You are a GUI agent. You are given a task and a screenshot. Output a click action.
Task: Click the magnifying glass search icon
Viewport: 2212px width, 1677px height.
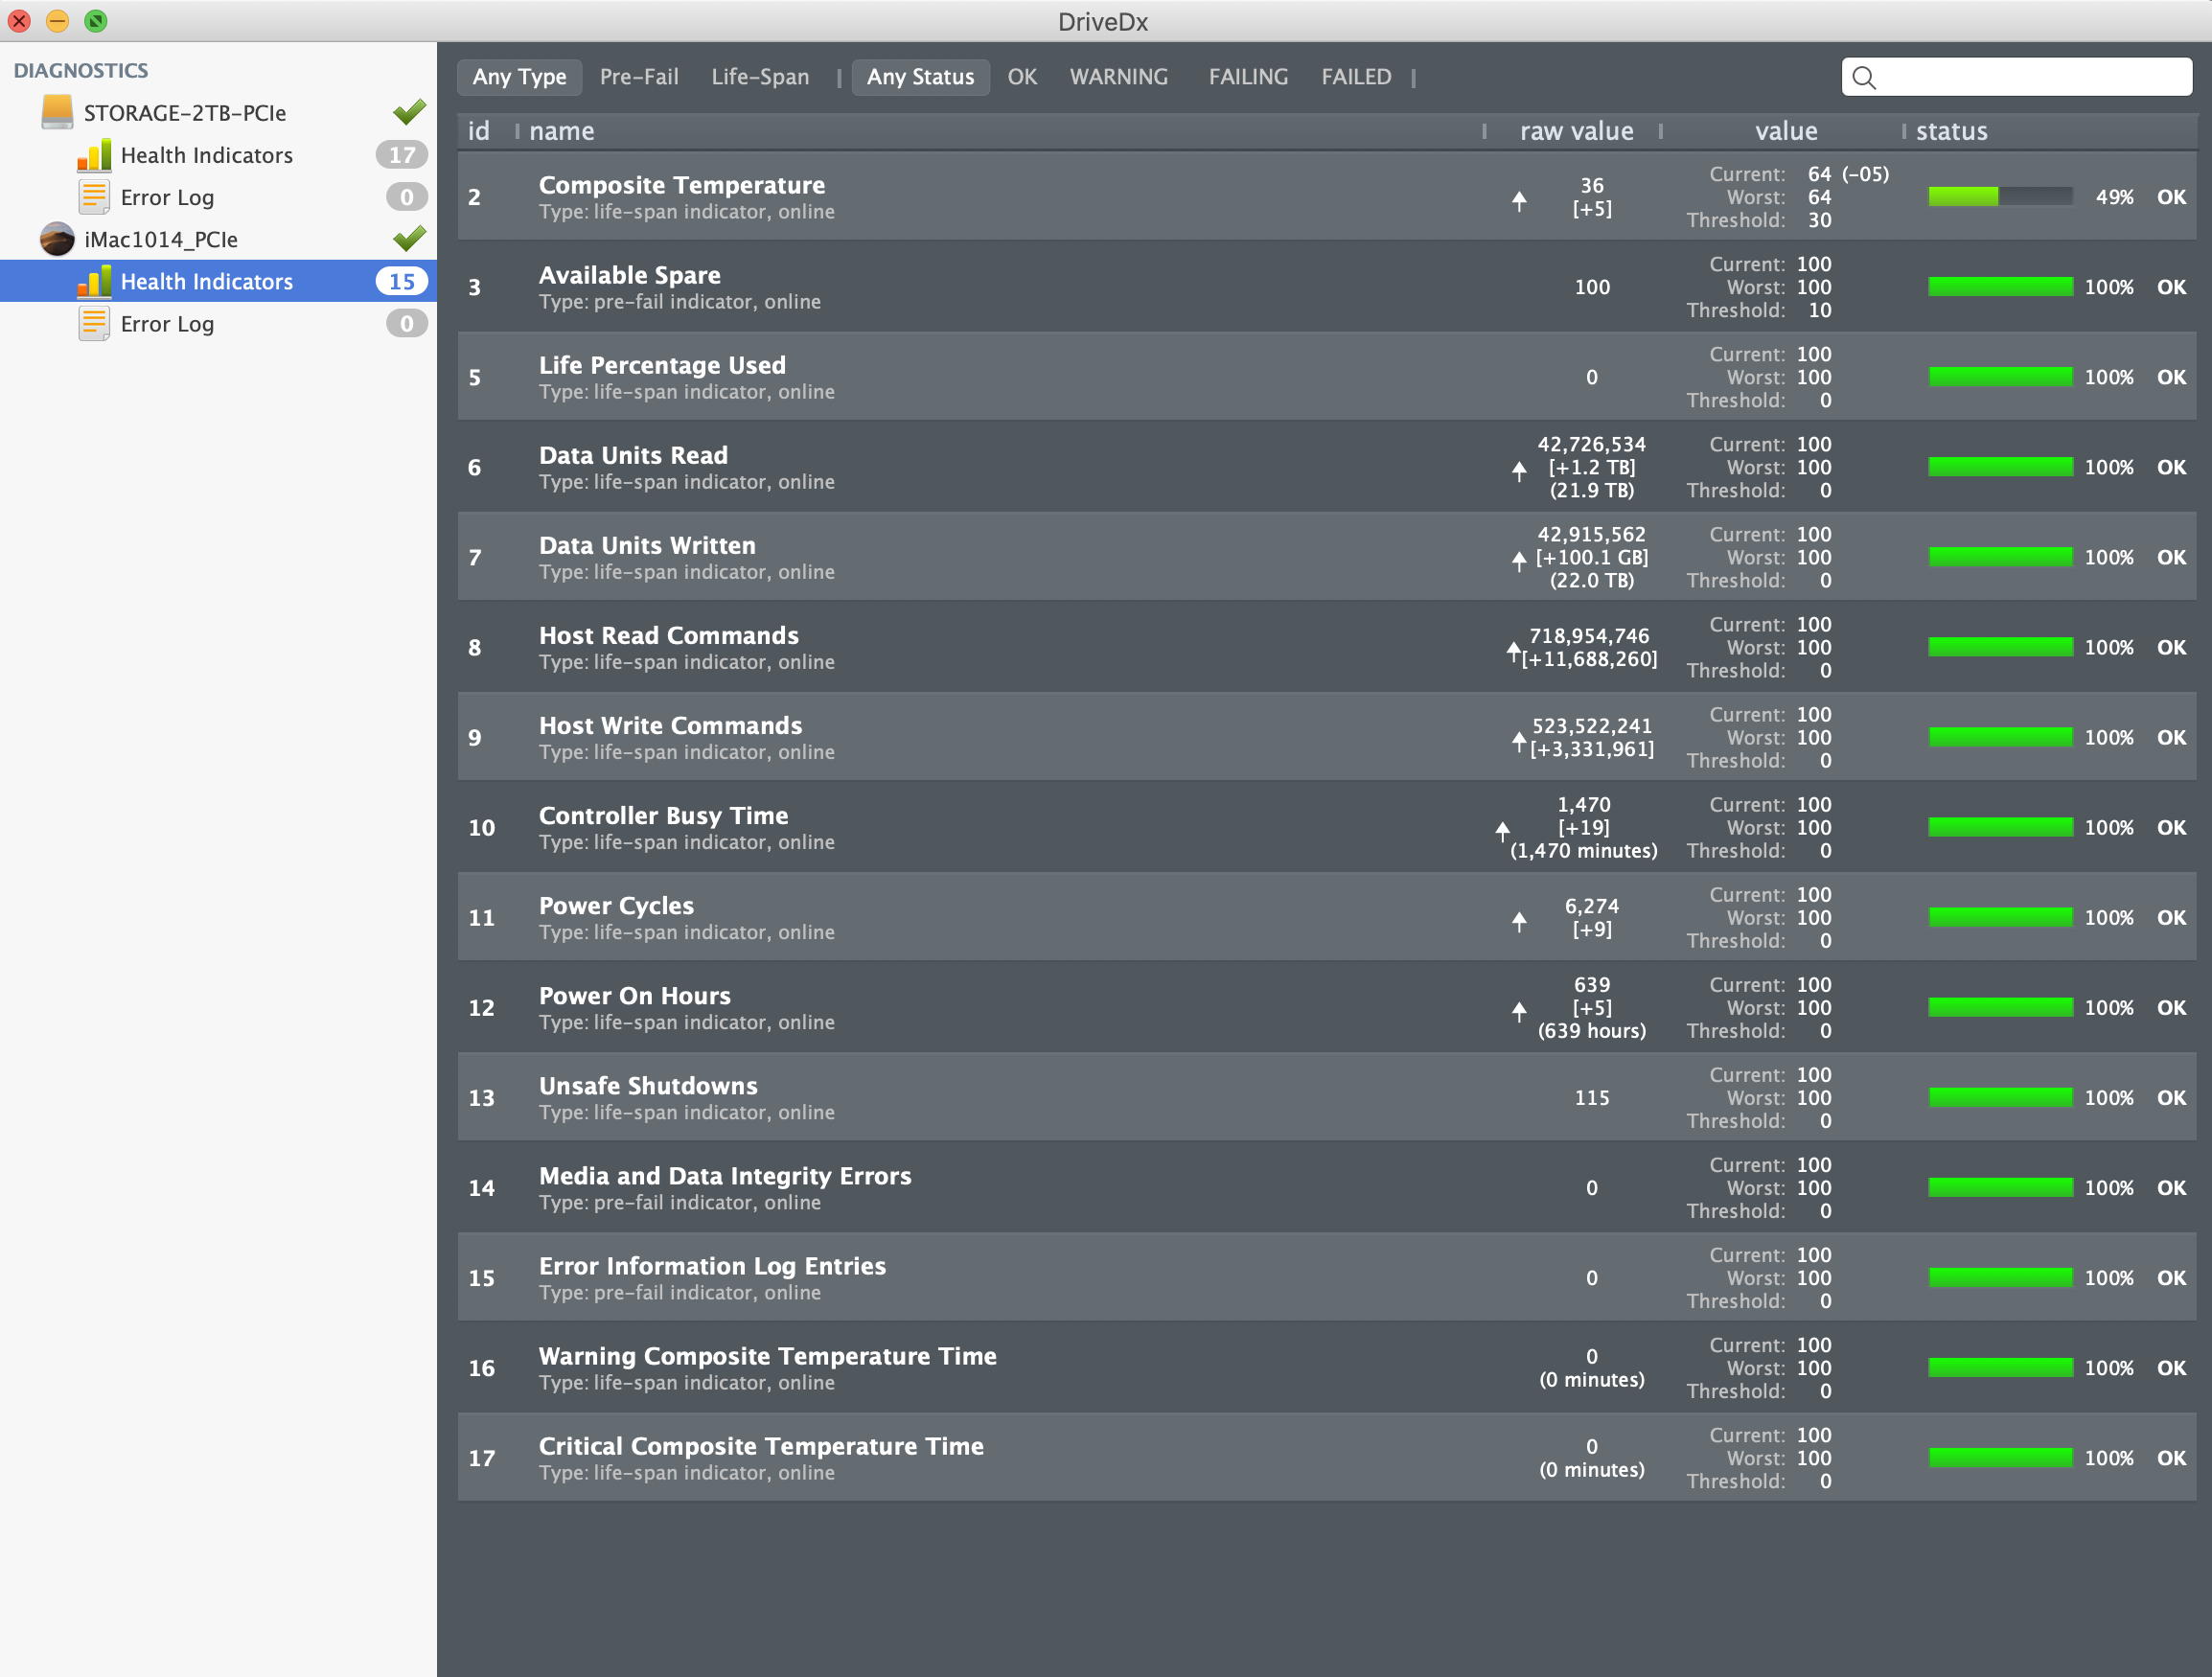(1863, 77)
